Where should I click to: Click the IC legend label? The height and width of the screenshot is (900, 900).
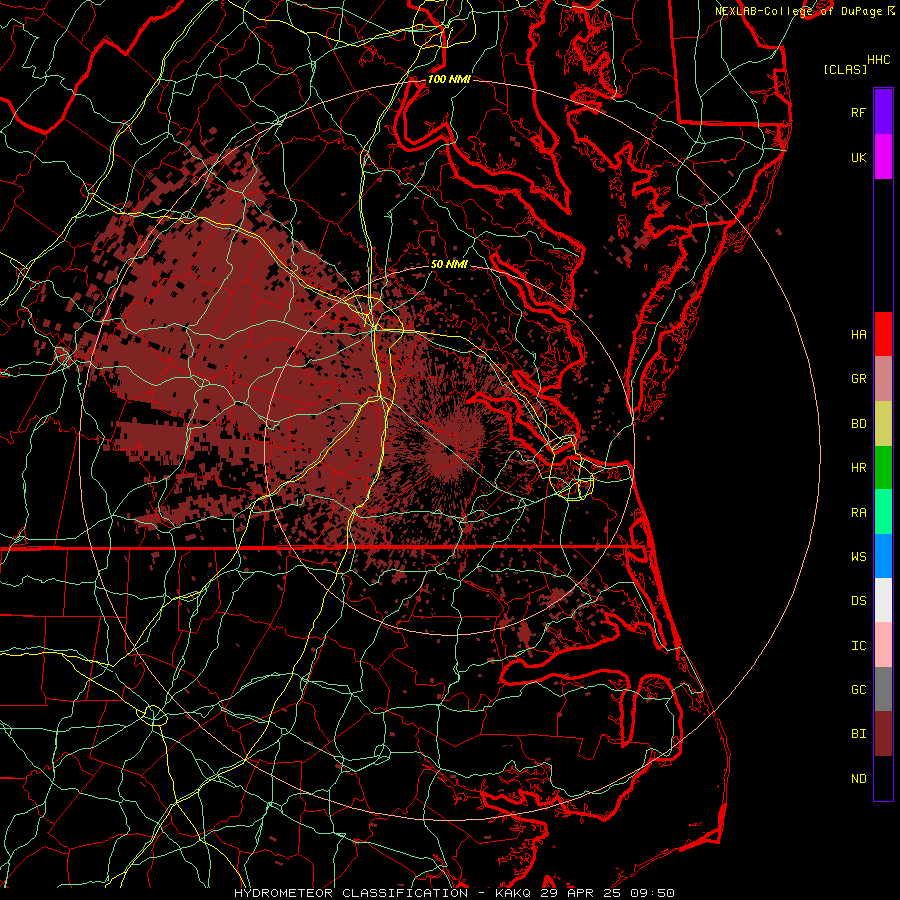(858, 646)
